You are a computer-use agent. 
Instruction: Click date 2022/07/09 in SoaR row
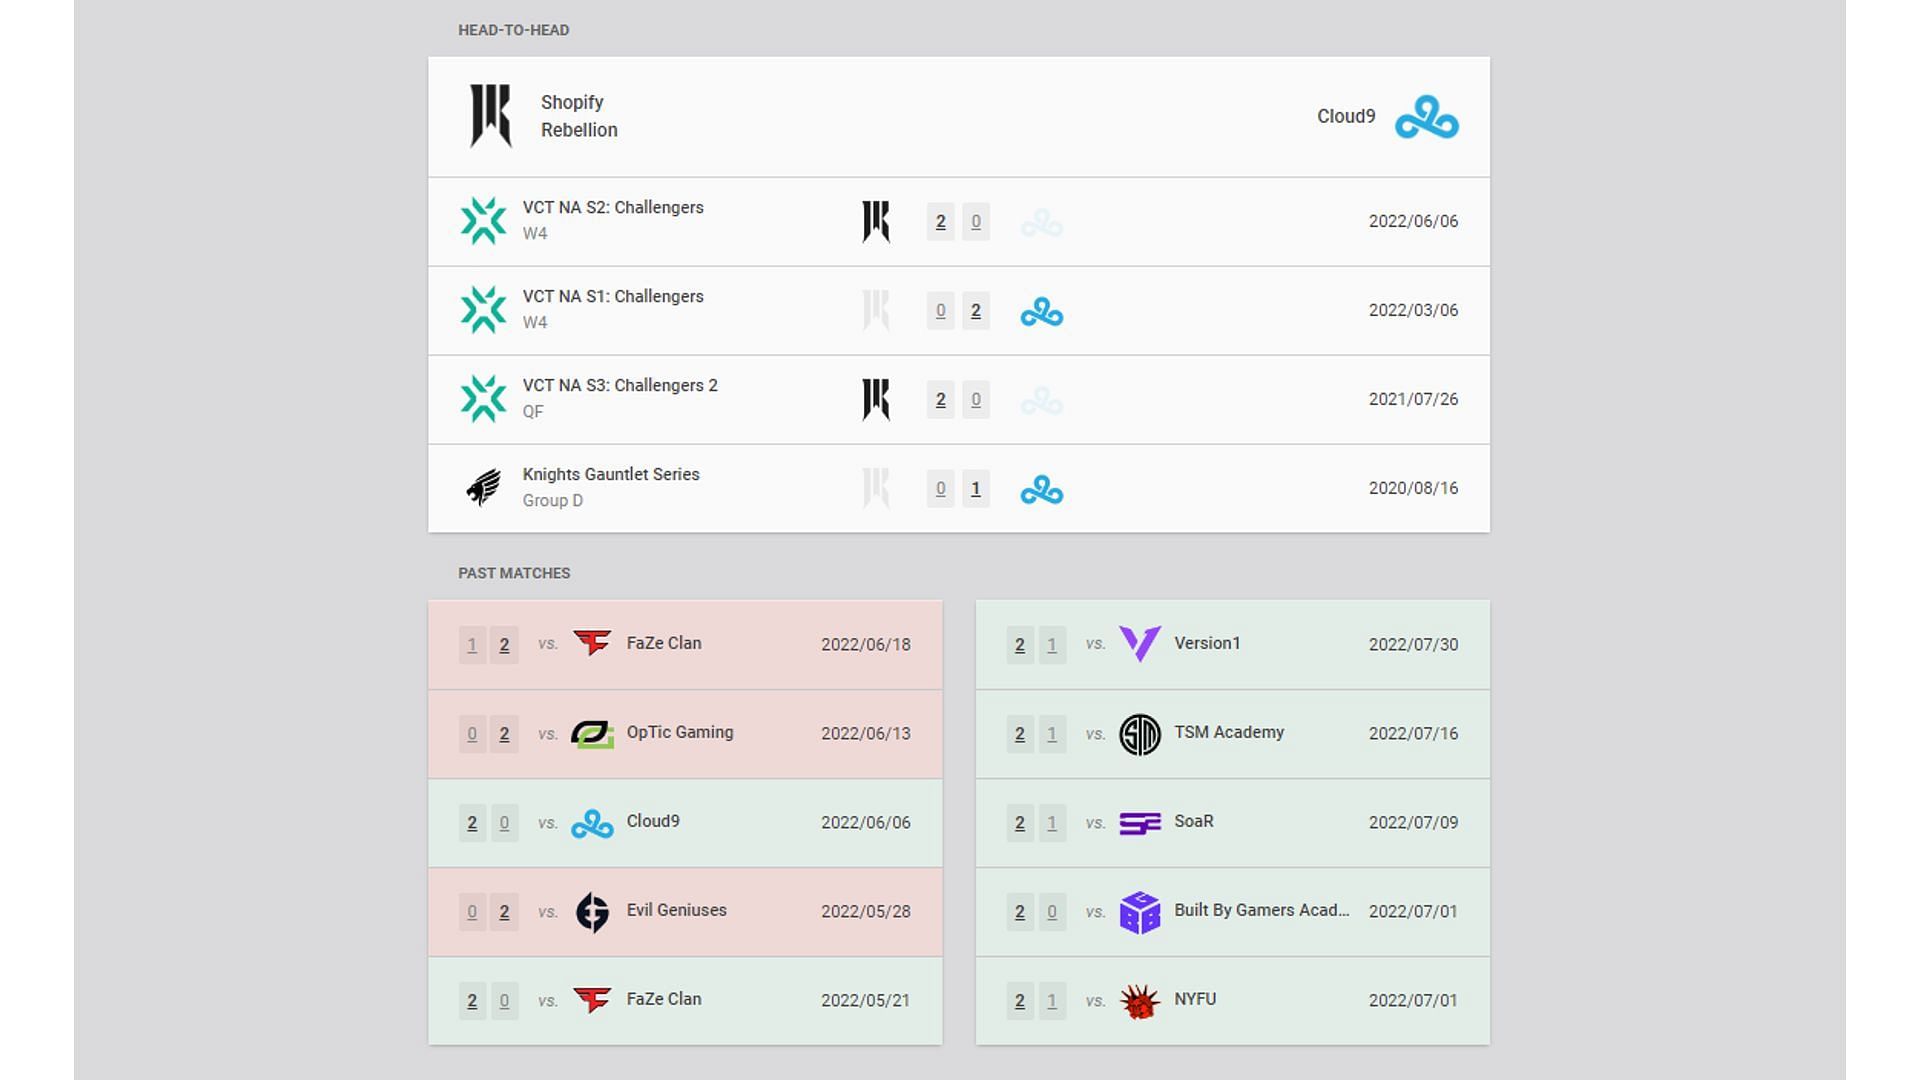pos(1413,822)
